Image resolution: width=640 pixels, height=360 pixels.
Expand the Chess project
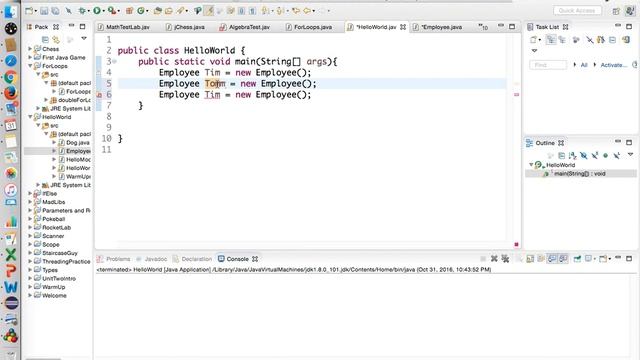30,49
